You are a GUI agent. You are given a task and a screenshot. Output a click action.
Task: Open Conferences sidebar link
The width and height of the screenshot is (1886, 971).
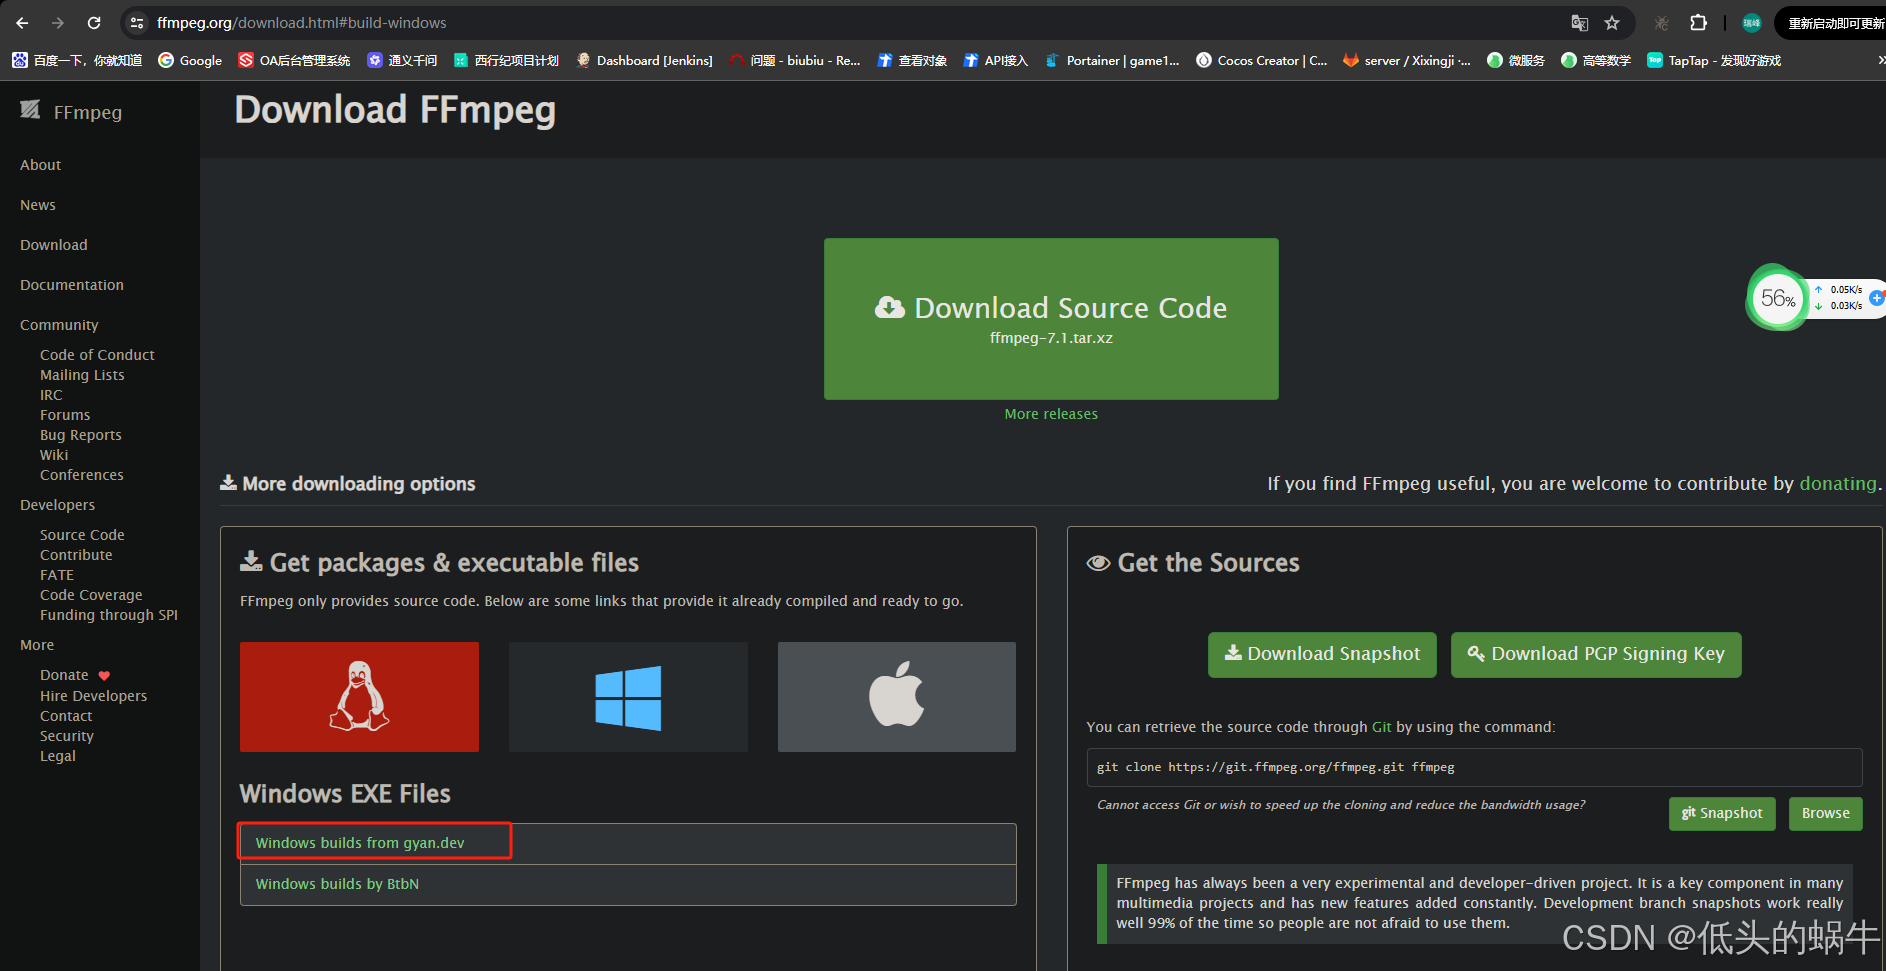click(x=82, y=475)
